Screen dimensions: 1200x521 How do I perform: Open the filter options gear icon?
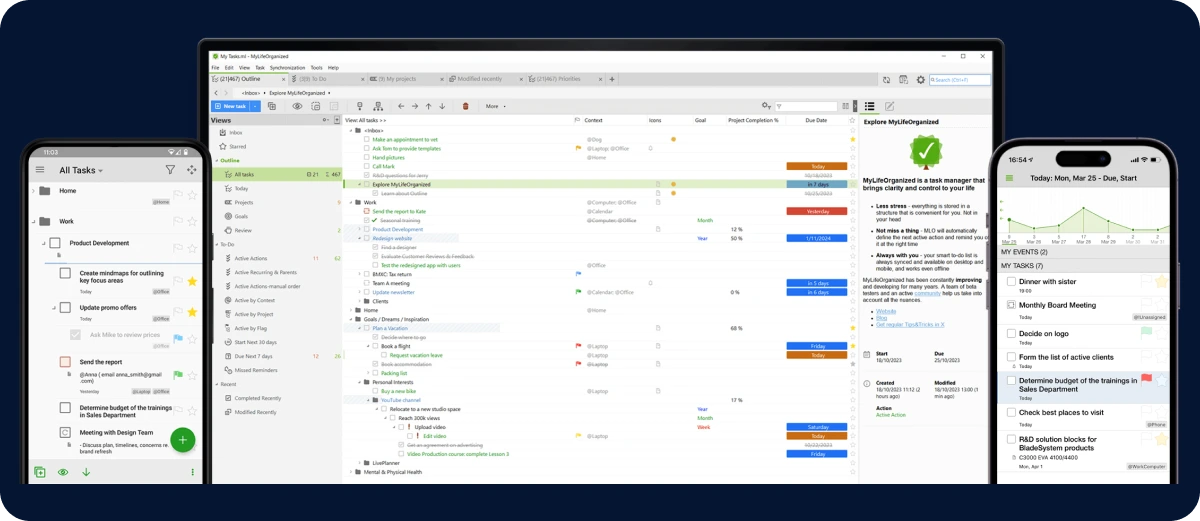click(767, 106)
